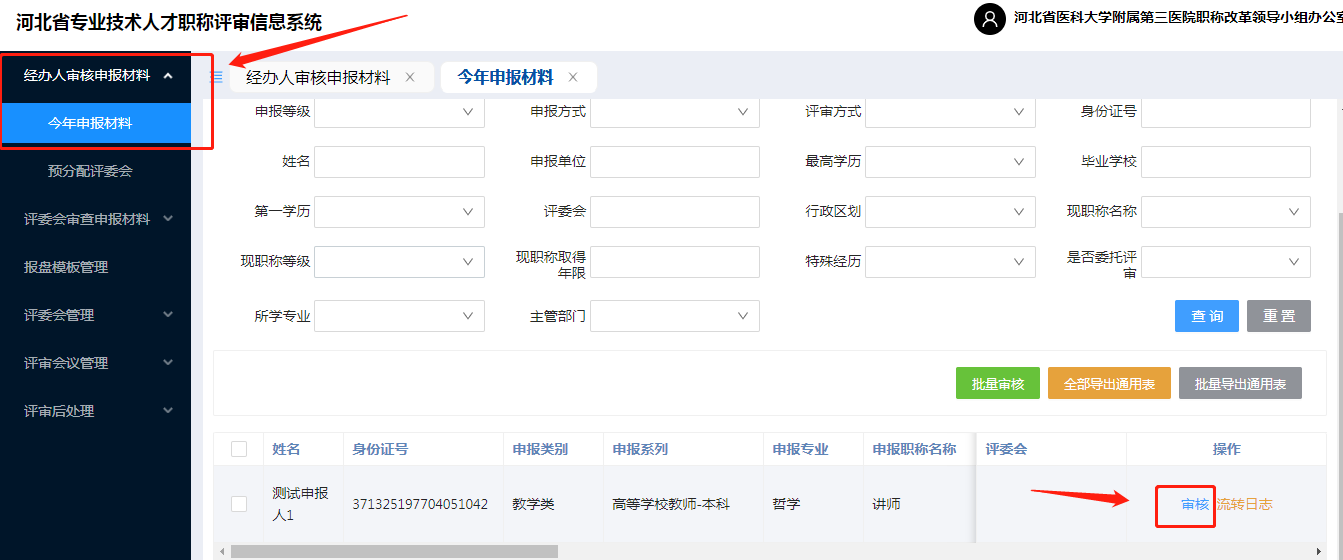The height and width of the screenshot is (560, 1343).
Task: Select the header checkbox to select all rows
Action: coord(239,449)
